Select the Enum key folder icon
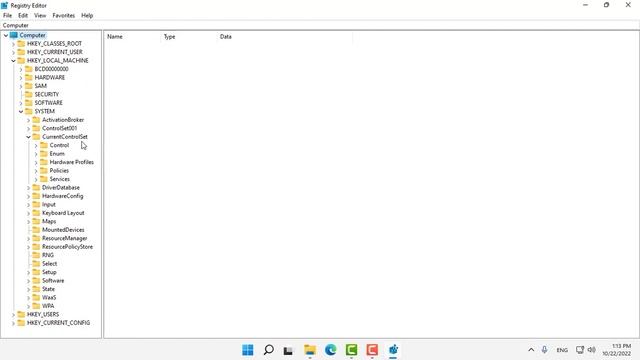 [x=44, y=153]
